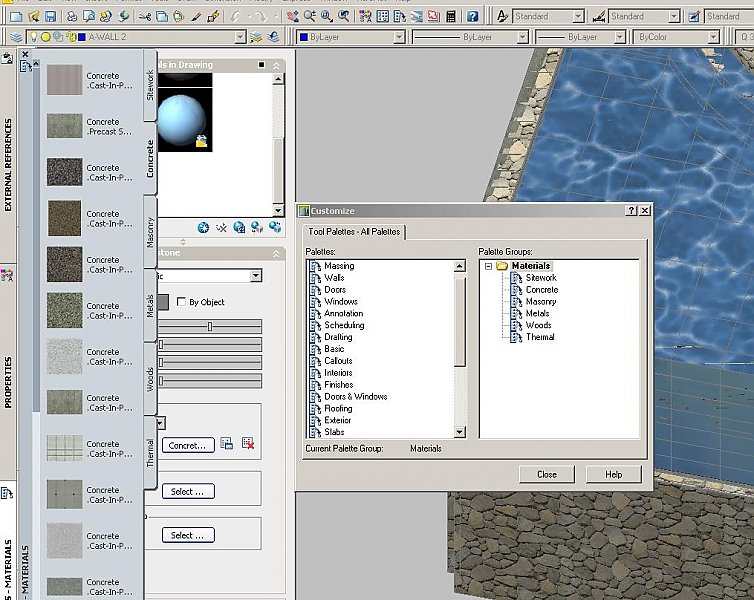The image size is (754, 600).
Task: Click the red X delete-map icon beside Concret button
Action: coord(248,444)
